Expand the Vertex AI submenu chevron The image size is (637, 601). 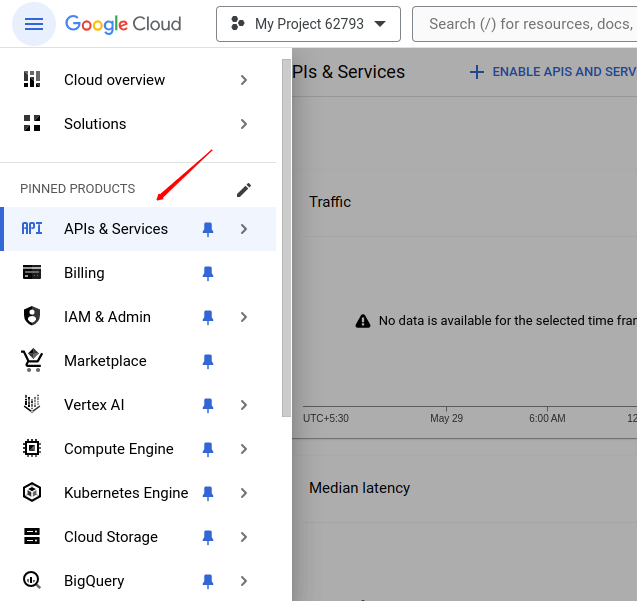(244, 405)
